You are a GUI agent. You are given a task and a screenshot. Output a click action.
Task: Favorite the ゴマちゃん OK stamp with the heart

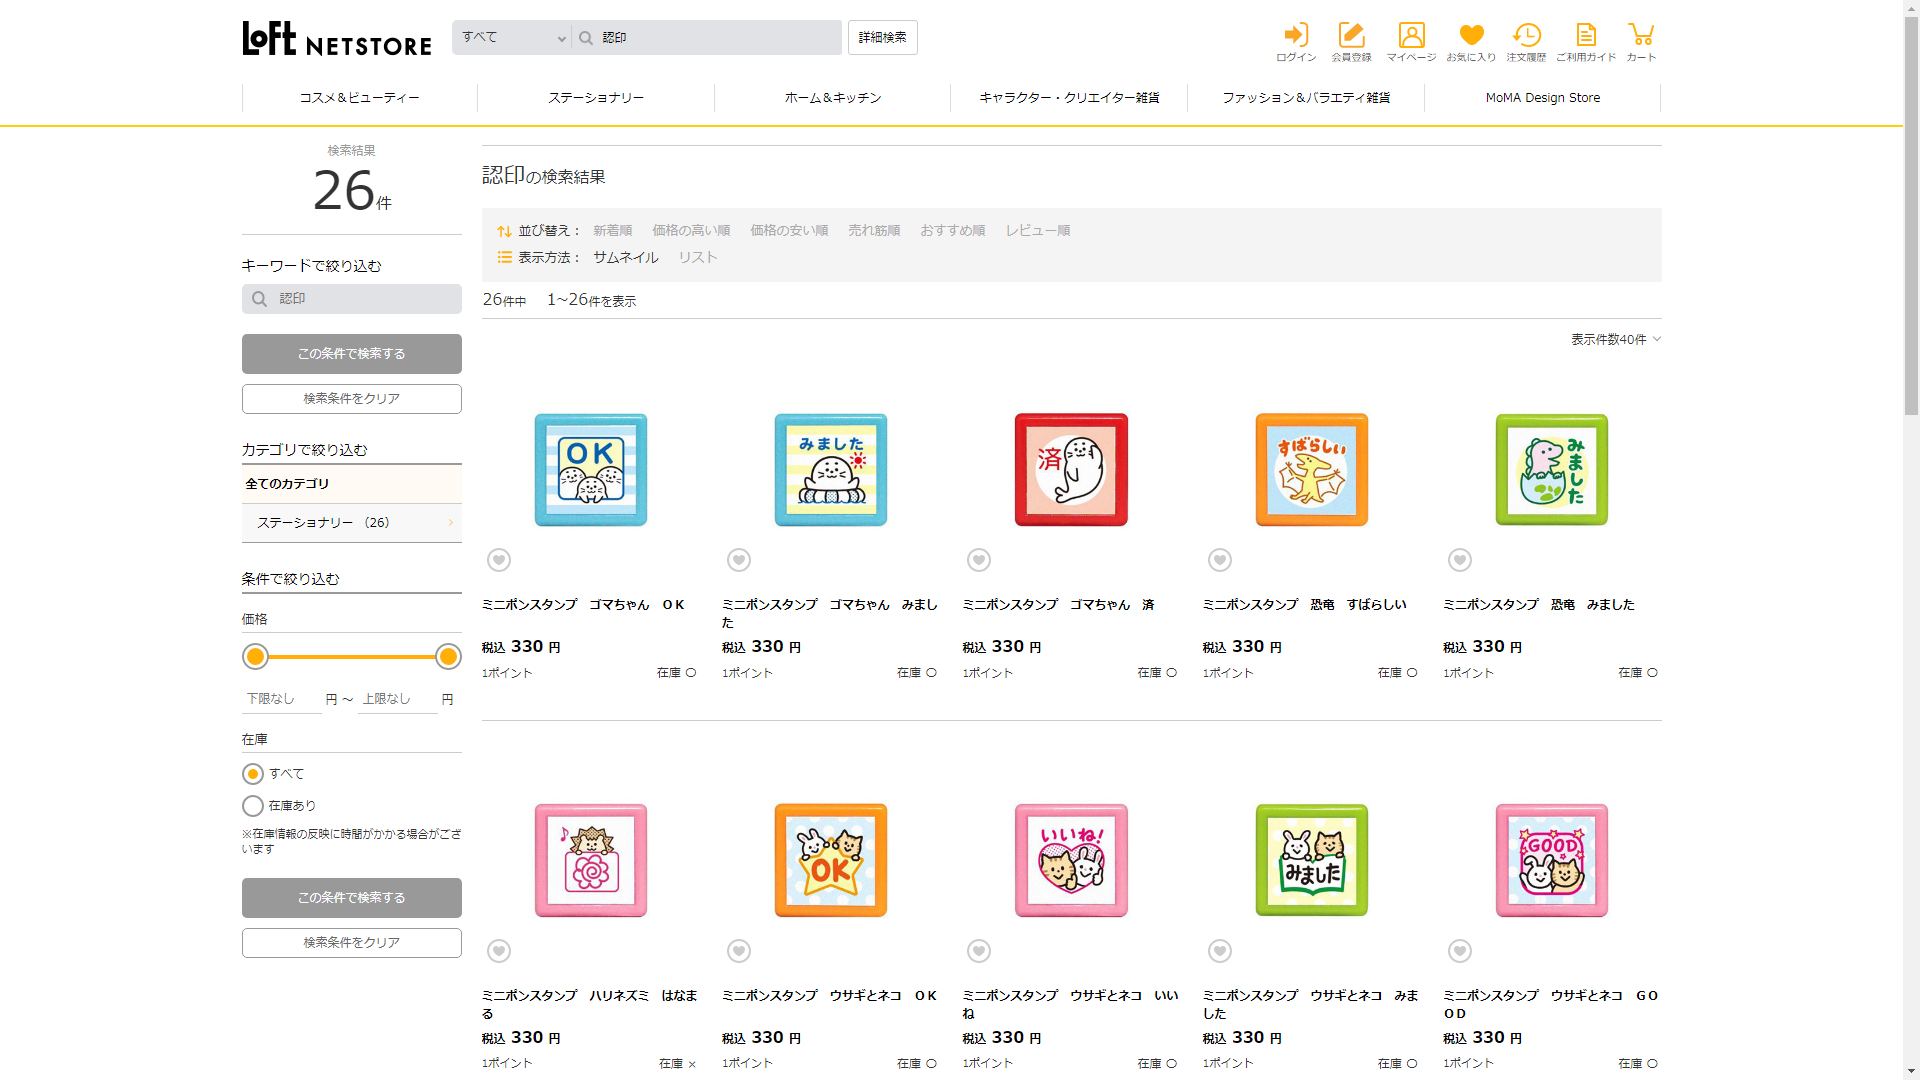tap(499, 560)
